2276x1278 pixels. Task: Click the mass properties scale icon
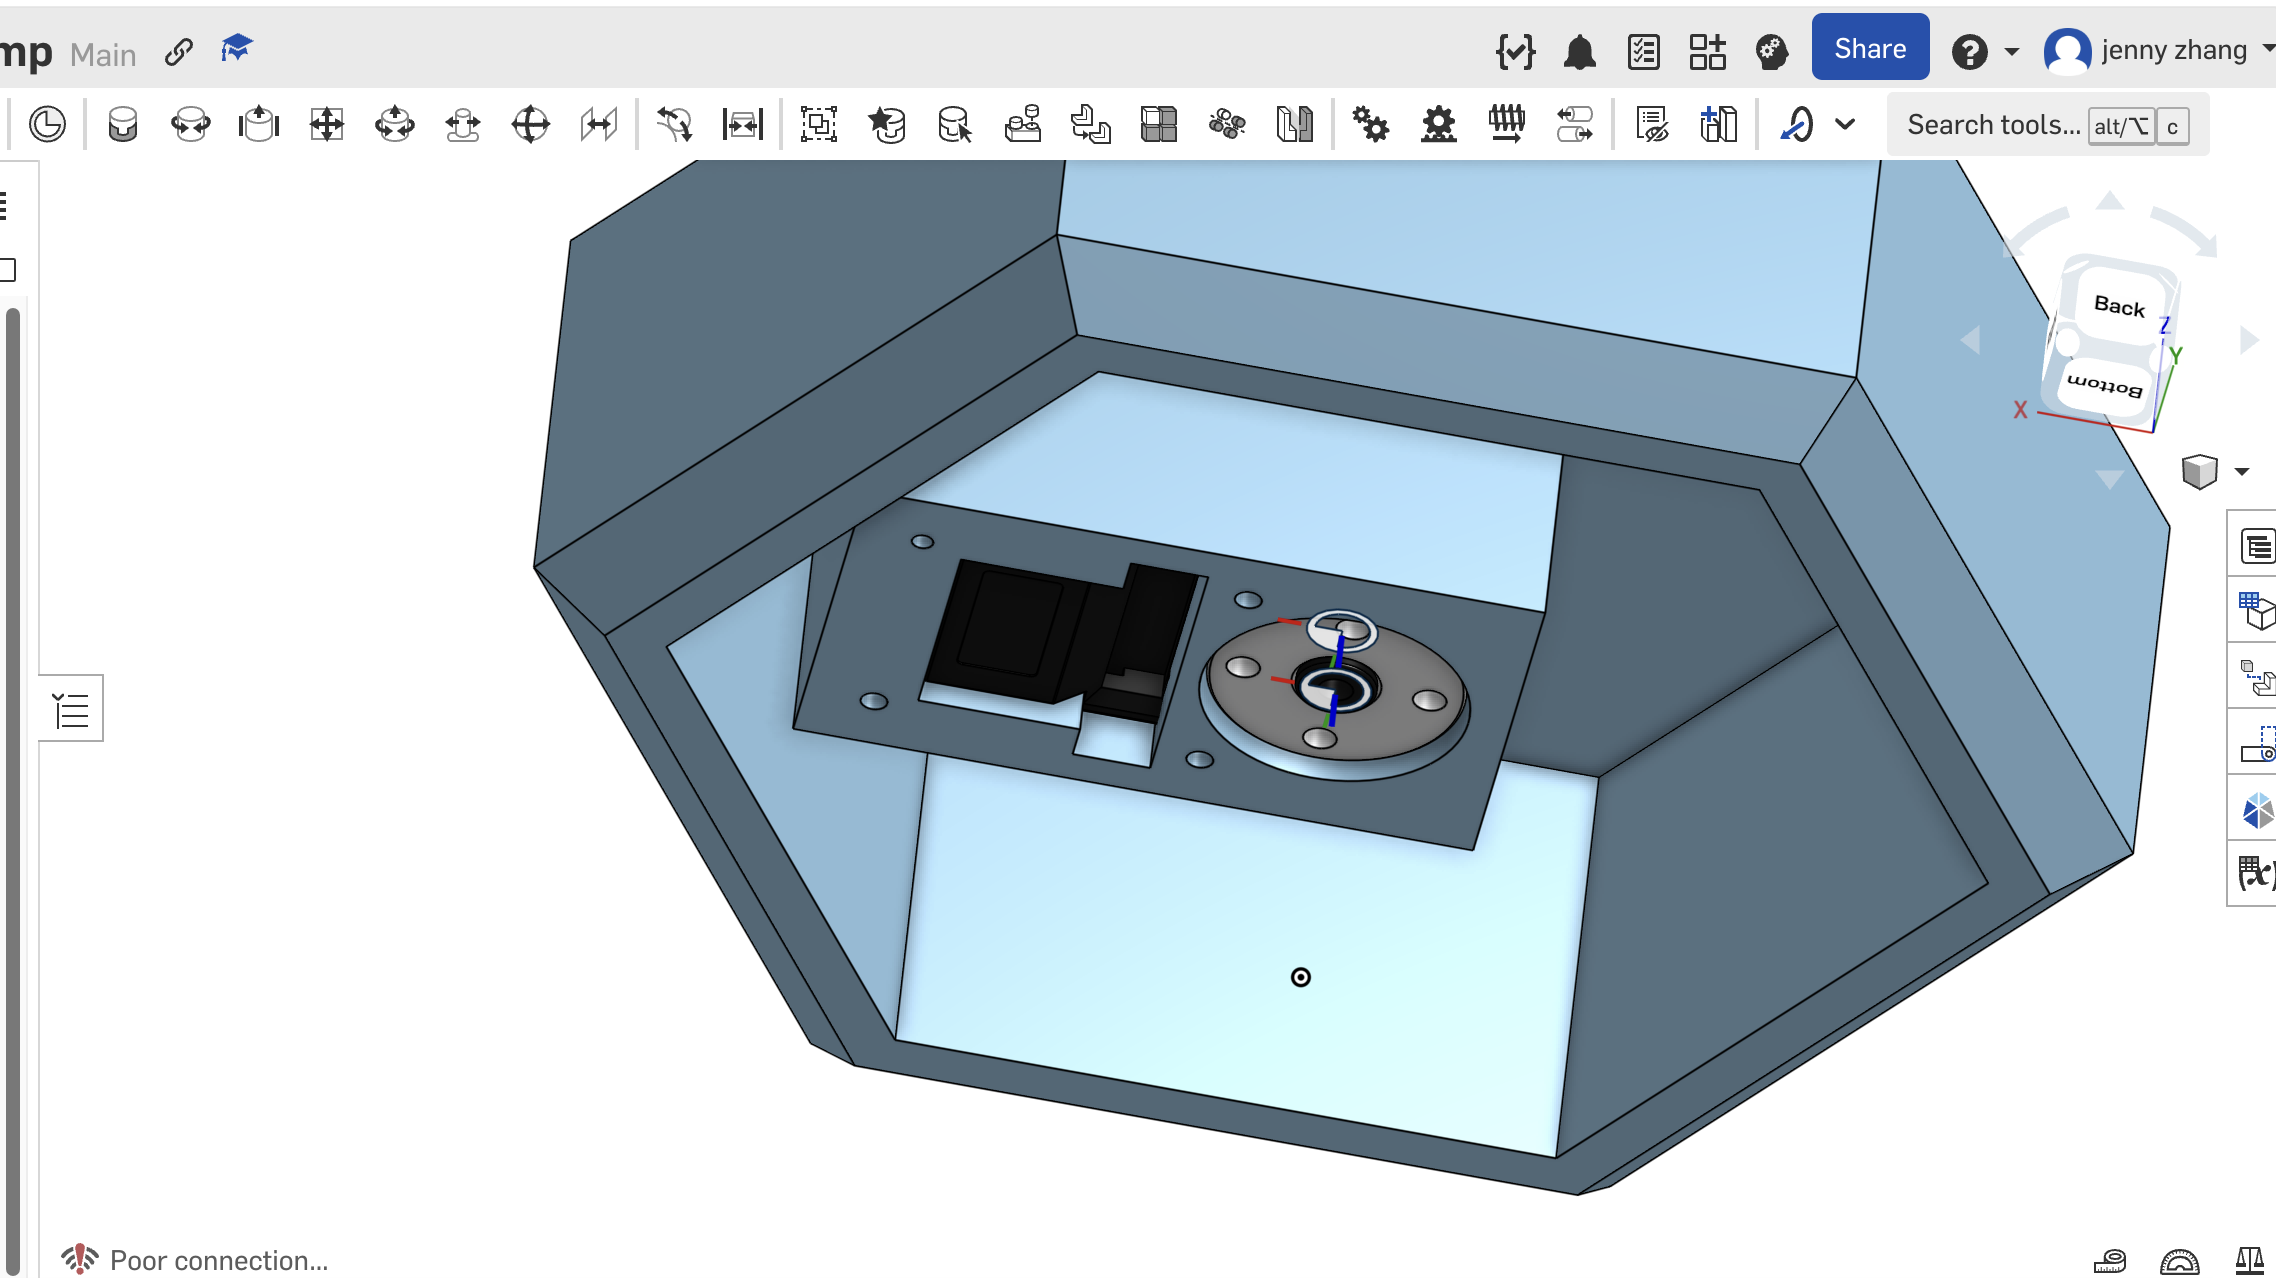tap(2250, 1260)
